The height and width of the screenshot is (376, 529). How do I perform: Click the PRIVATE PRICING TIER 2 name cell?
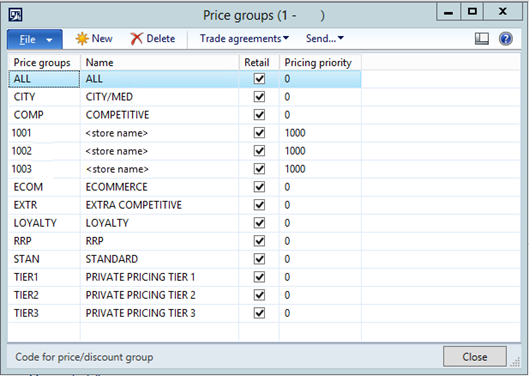click(x=160, y=295)
